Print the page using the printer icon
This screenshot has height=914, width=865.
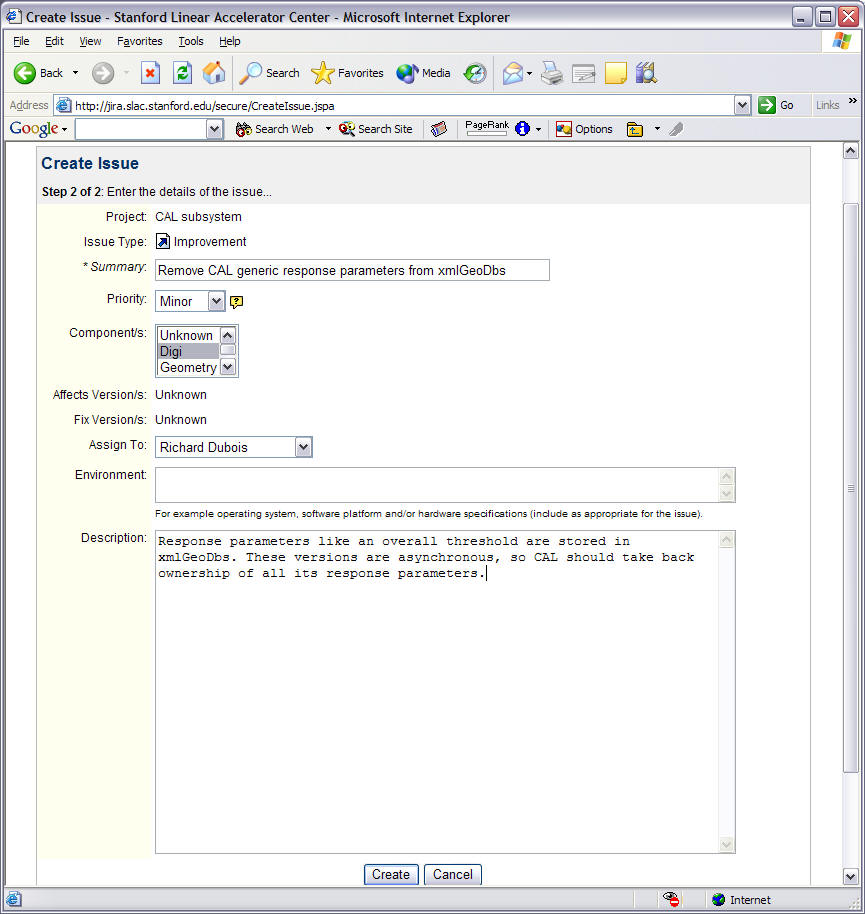[x=551, y=73]
